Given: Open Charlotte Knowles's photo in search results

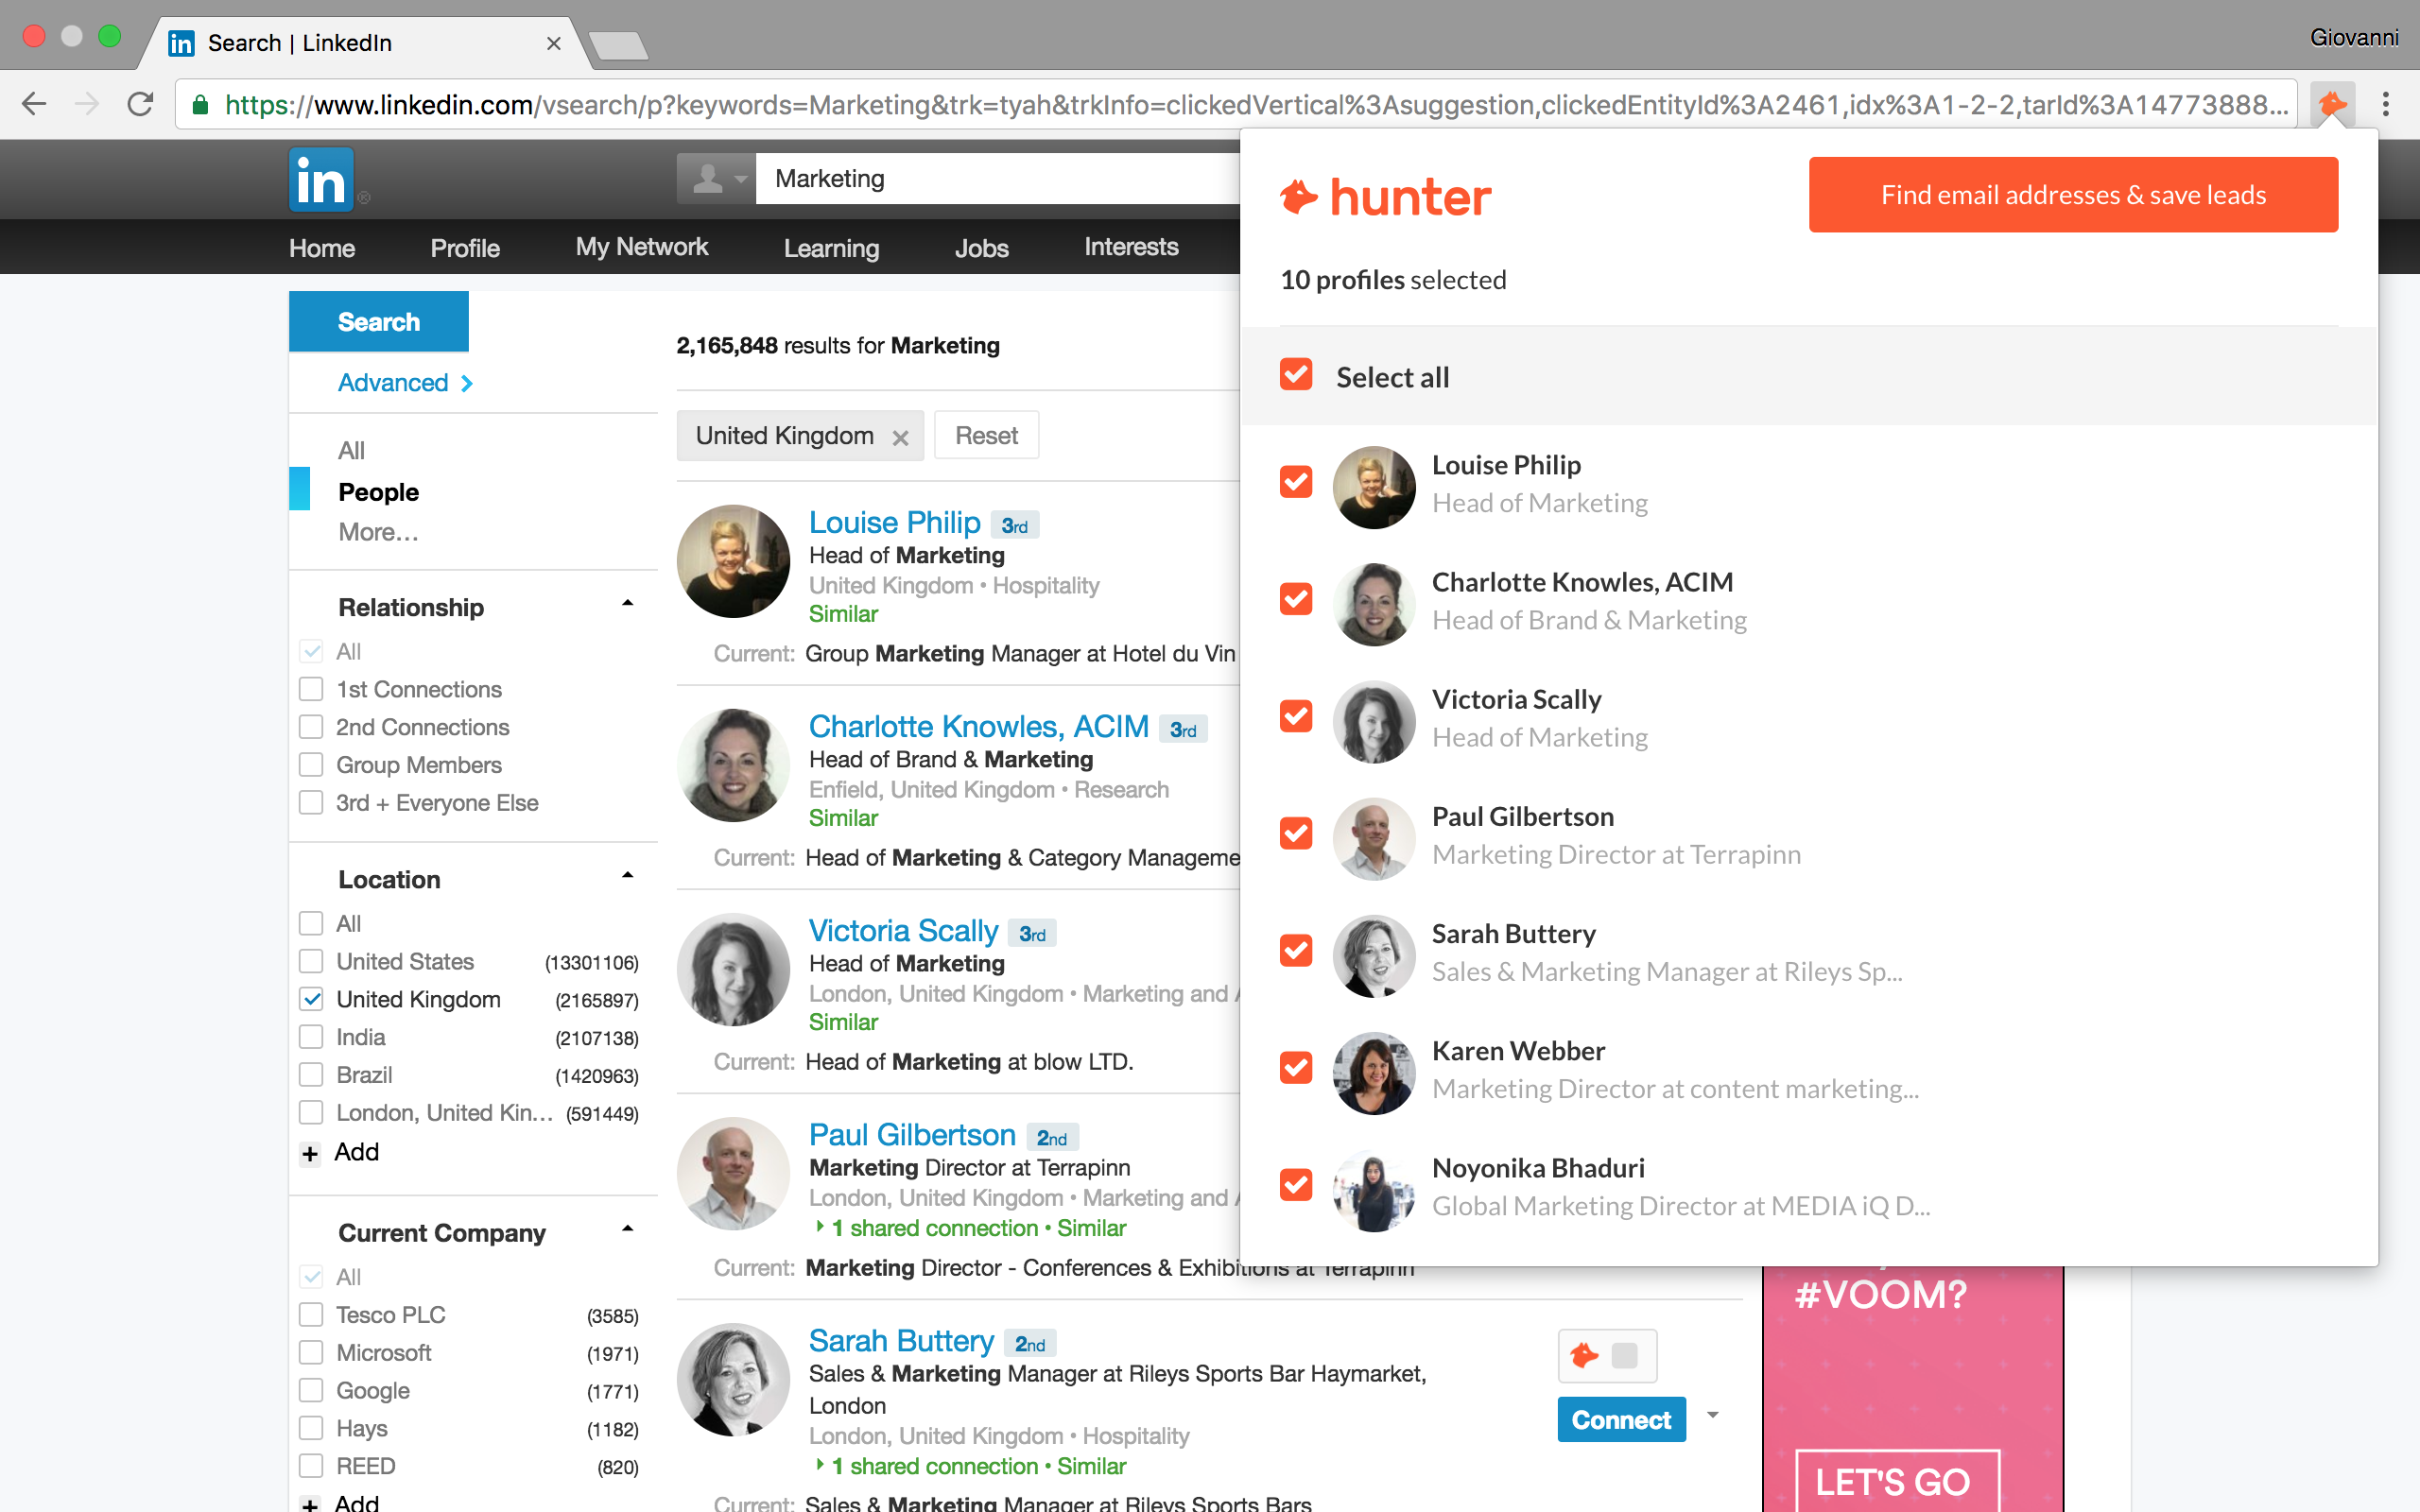Looking at the screenshot, I should 733,765.
